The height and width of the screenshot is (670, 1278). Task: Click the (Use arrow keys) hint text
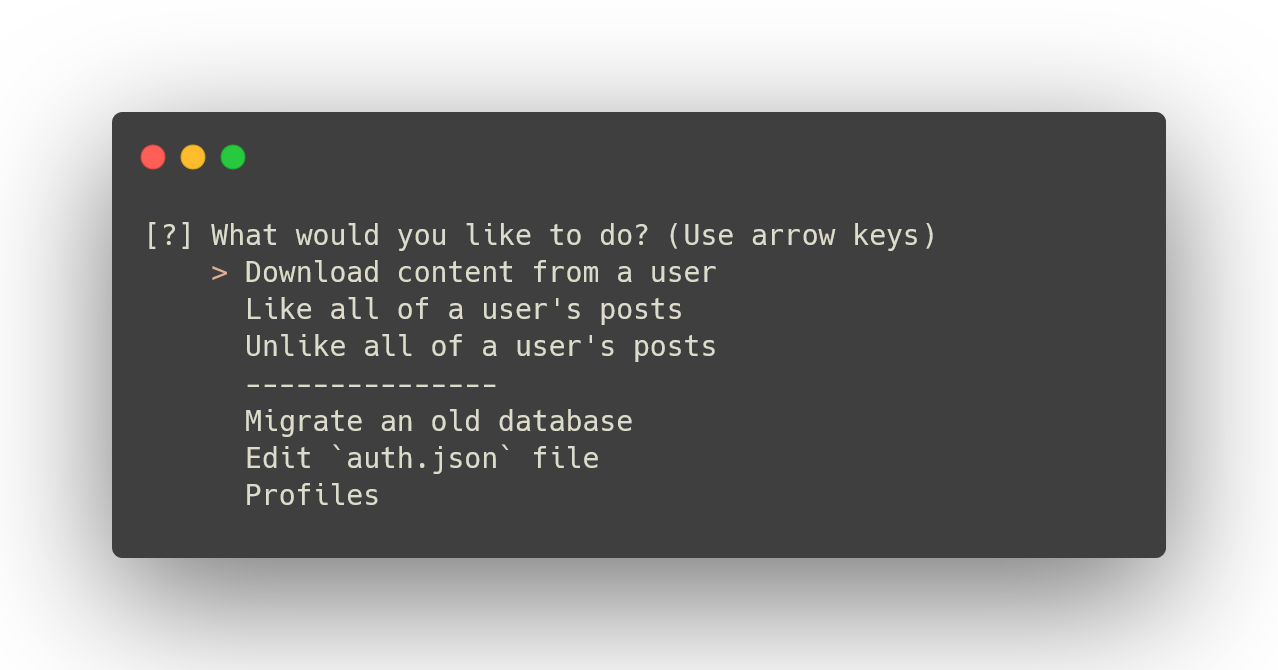tap(802, 236)
